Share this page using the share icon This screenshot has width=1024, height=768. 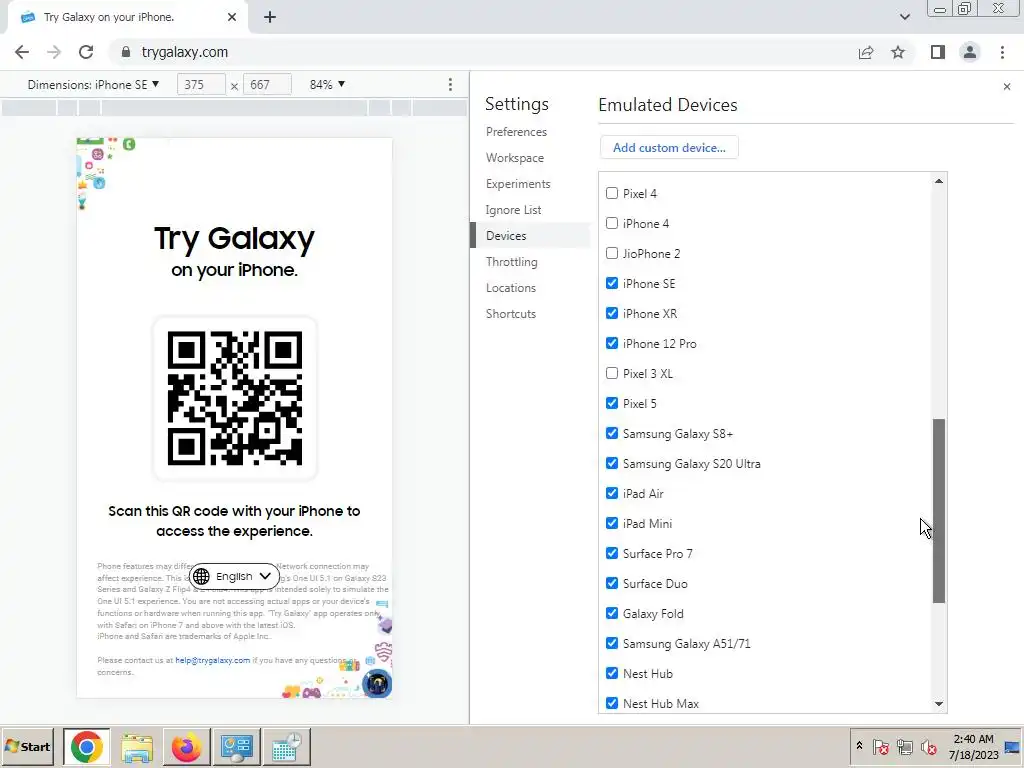point(866,52)
